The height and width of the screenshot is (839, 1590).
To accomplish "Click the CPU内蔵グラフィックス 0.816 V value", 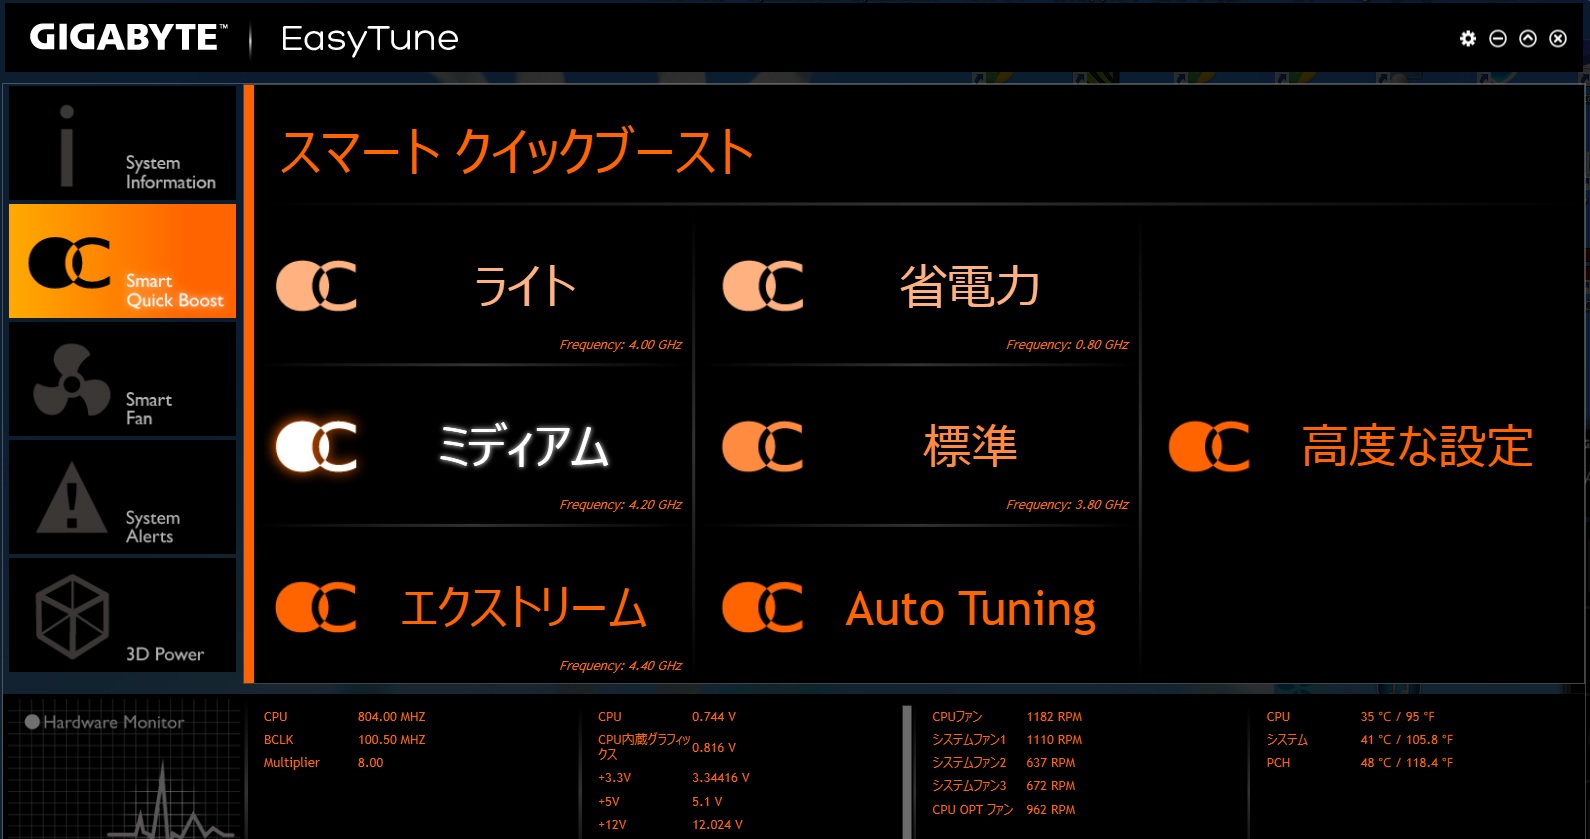I will (x=714, y=748).
